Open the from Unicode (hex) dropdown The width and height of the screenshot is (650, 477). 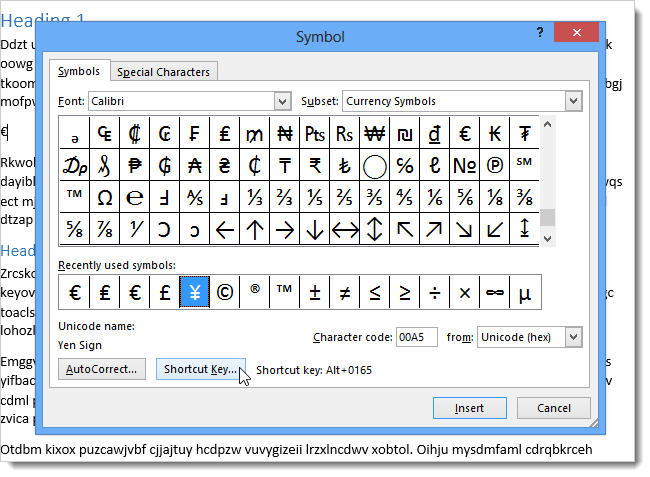(x=573, y=337)
